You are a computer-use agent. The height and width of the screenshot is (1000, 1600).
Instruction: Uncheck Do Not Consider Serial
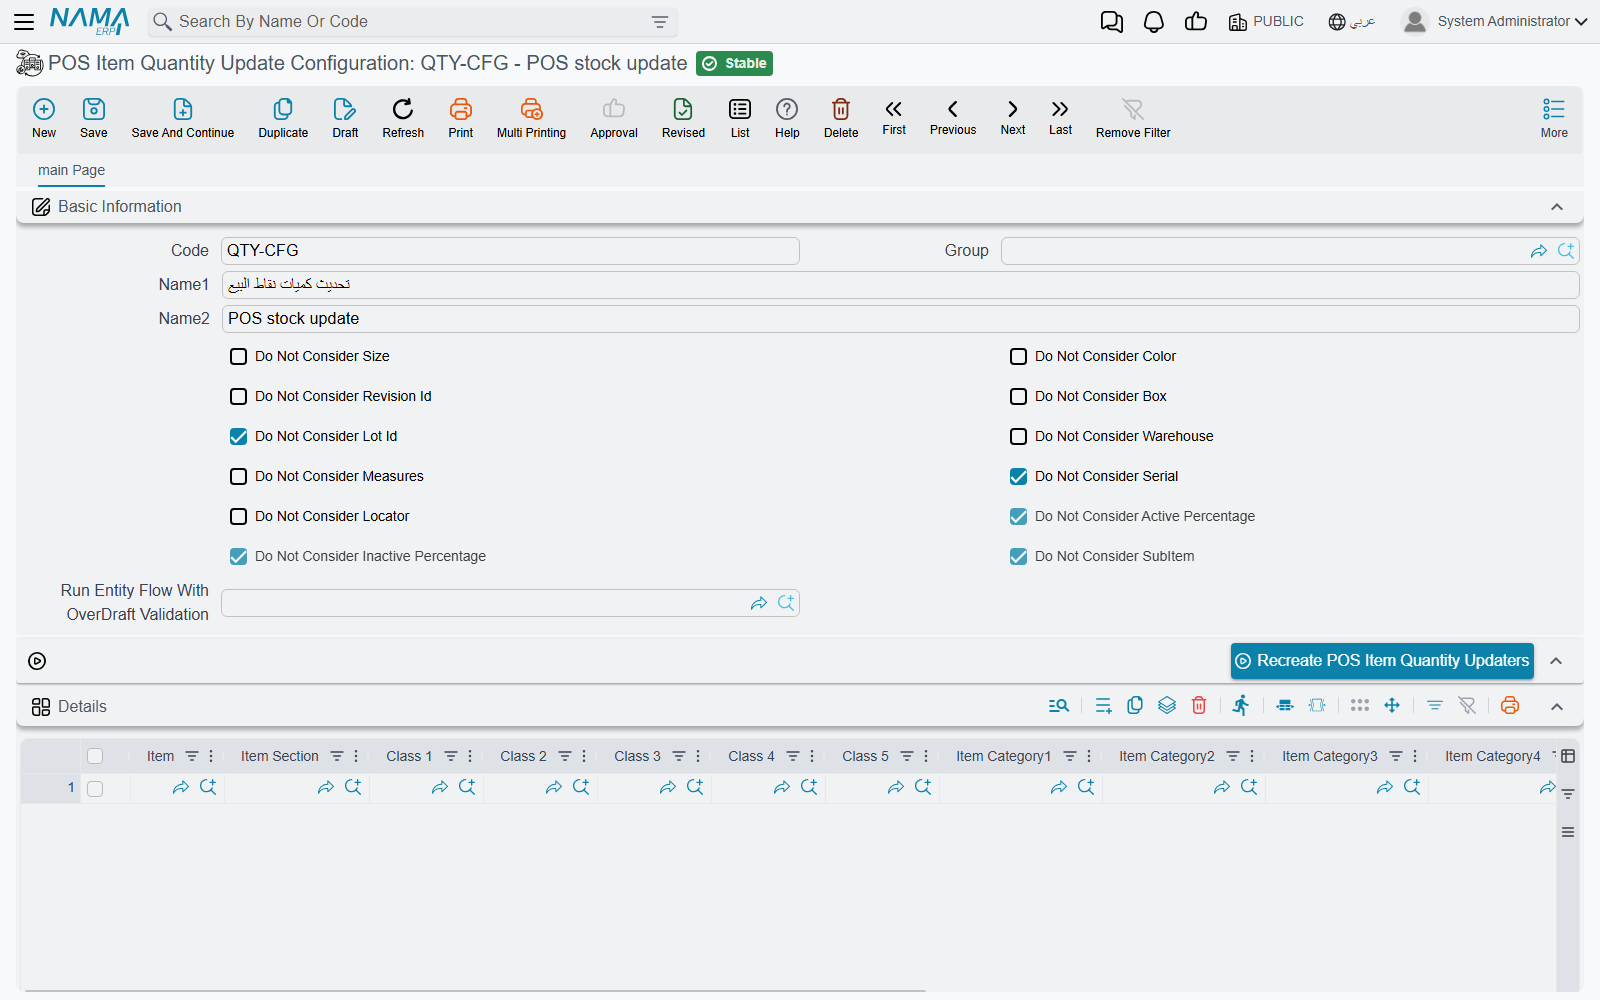tap(1019, 476)
